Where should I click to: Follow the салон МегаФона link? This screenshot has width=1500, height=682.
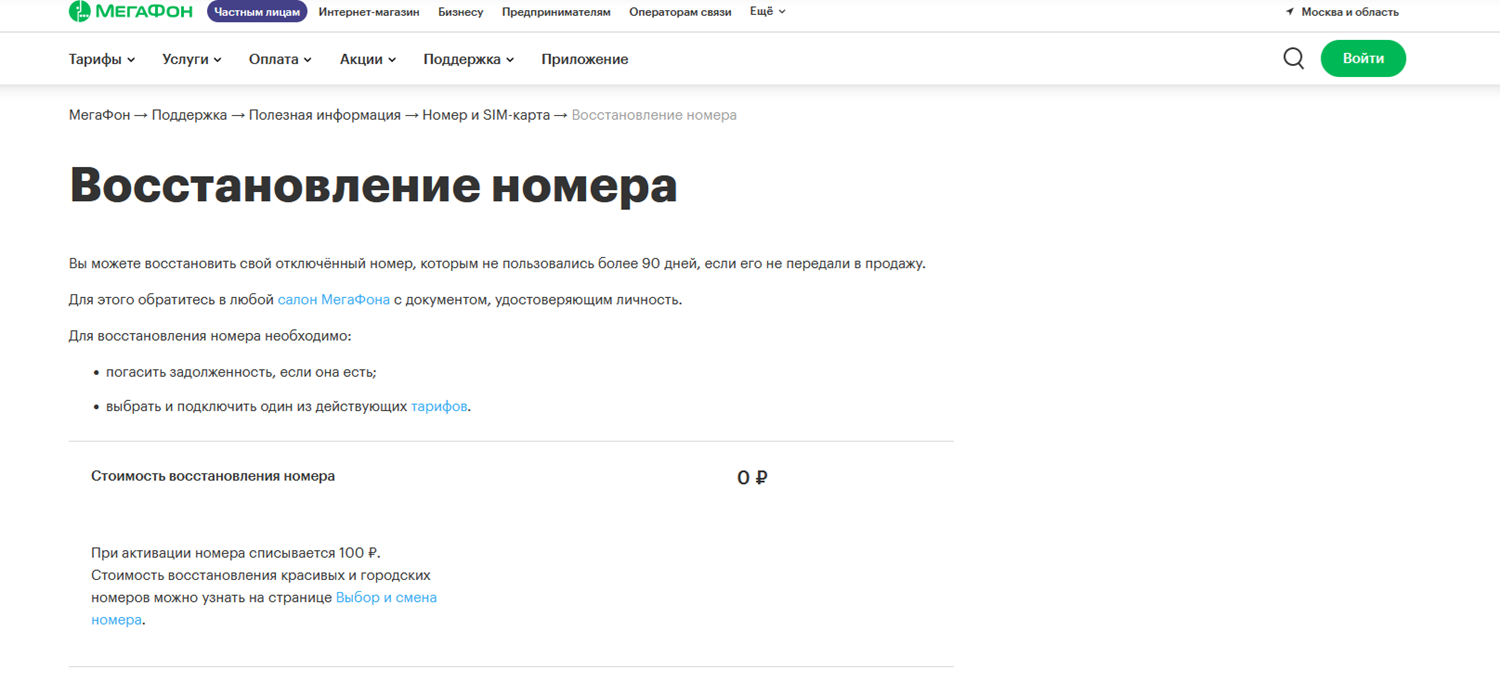(334, 299)
